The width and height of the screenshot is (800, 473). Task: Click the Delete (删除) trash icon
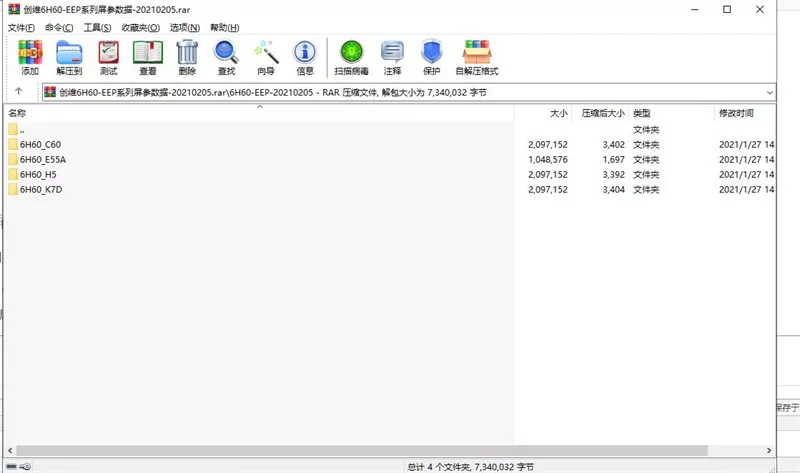click(x=187, y=52)
